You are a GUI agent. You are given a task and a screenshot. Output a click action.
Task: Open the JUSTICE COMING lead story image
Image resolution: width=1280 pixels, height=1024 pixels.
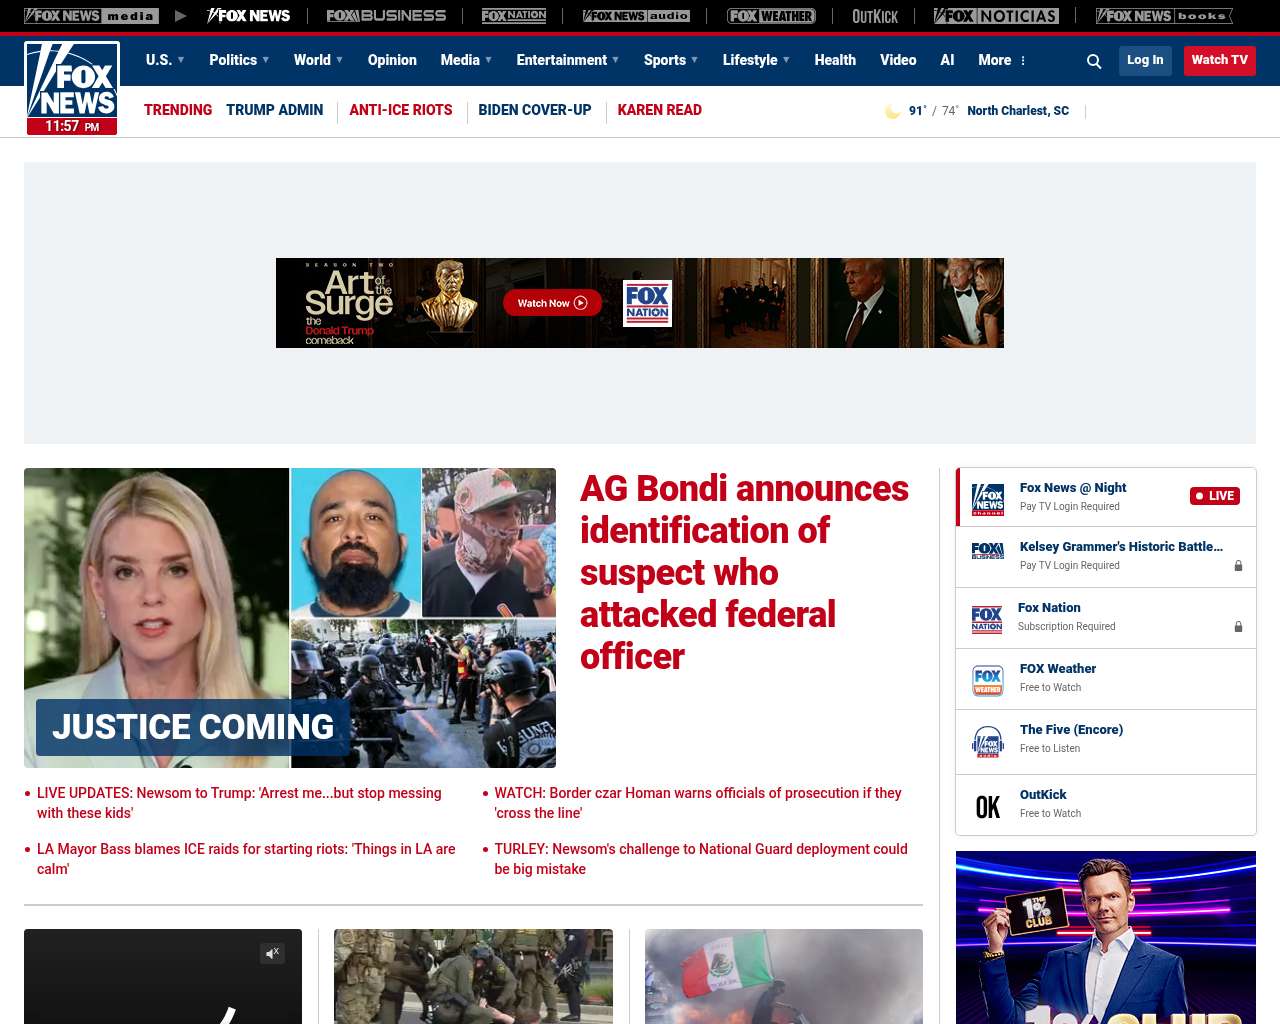click(290, 618)
